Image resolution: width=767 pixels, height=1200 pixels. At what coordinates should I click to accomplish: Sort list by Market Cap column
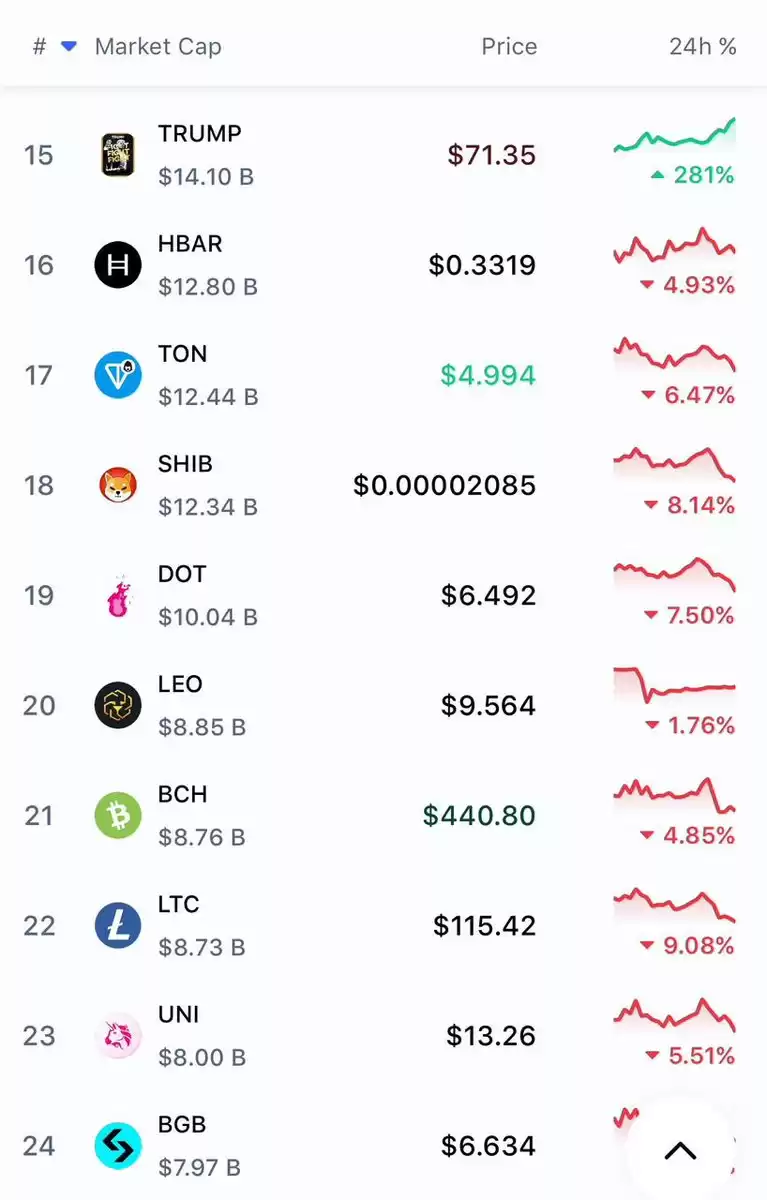[158, 46]
